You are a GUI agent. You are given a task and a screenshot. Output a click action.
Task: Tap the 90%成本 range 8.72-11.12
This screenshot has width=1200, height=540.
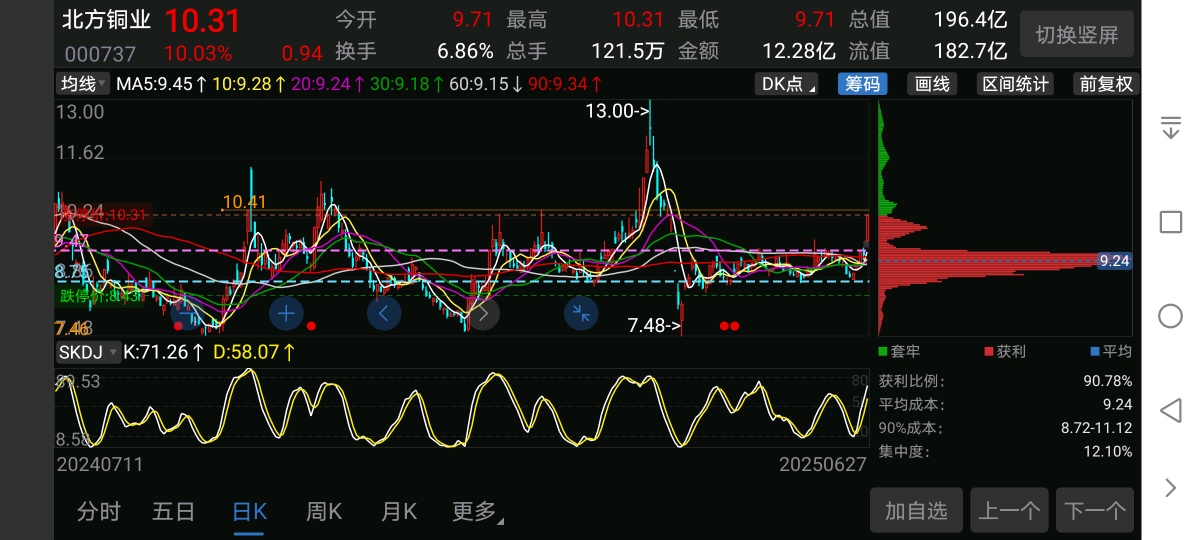pos(1096,428)
